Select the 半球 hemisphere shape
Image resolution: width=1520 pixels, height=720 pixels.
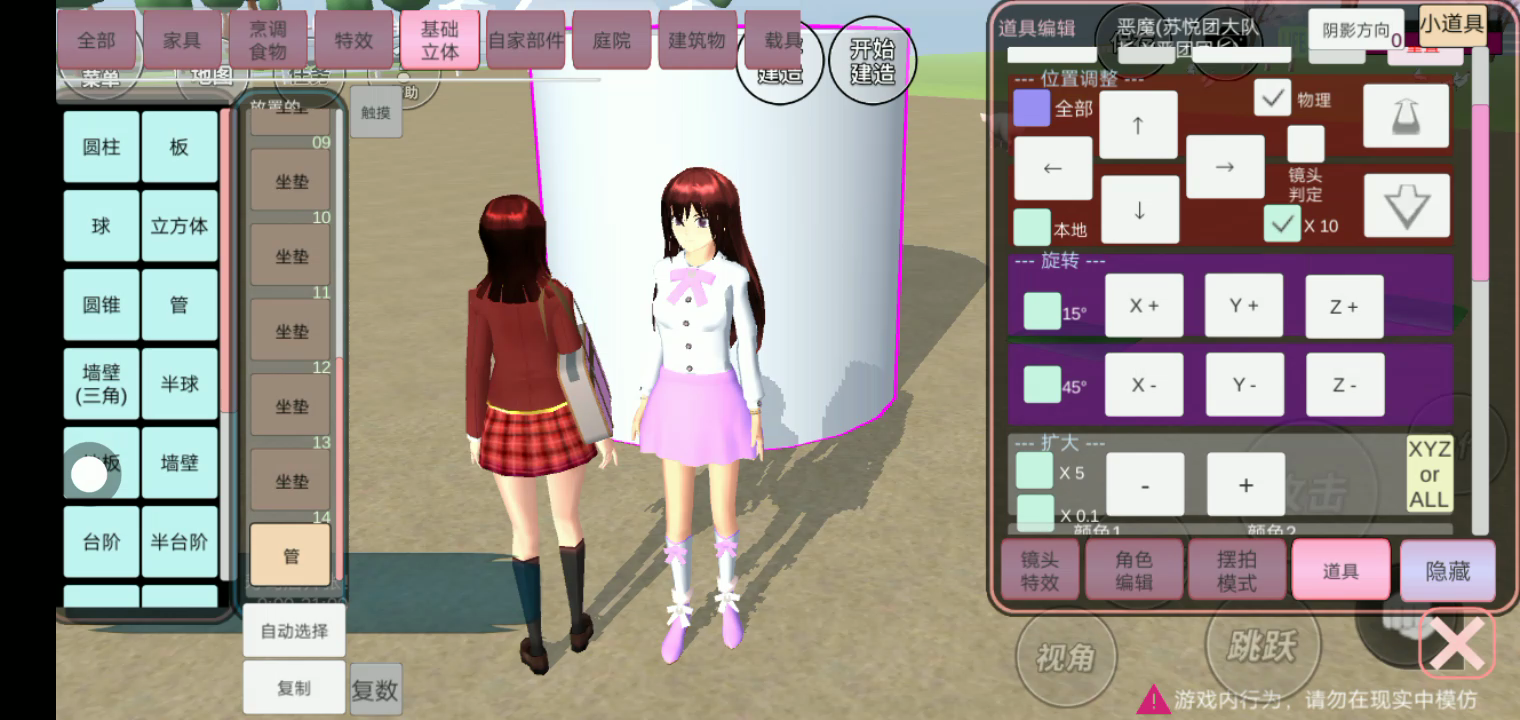point(180,384)
